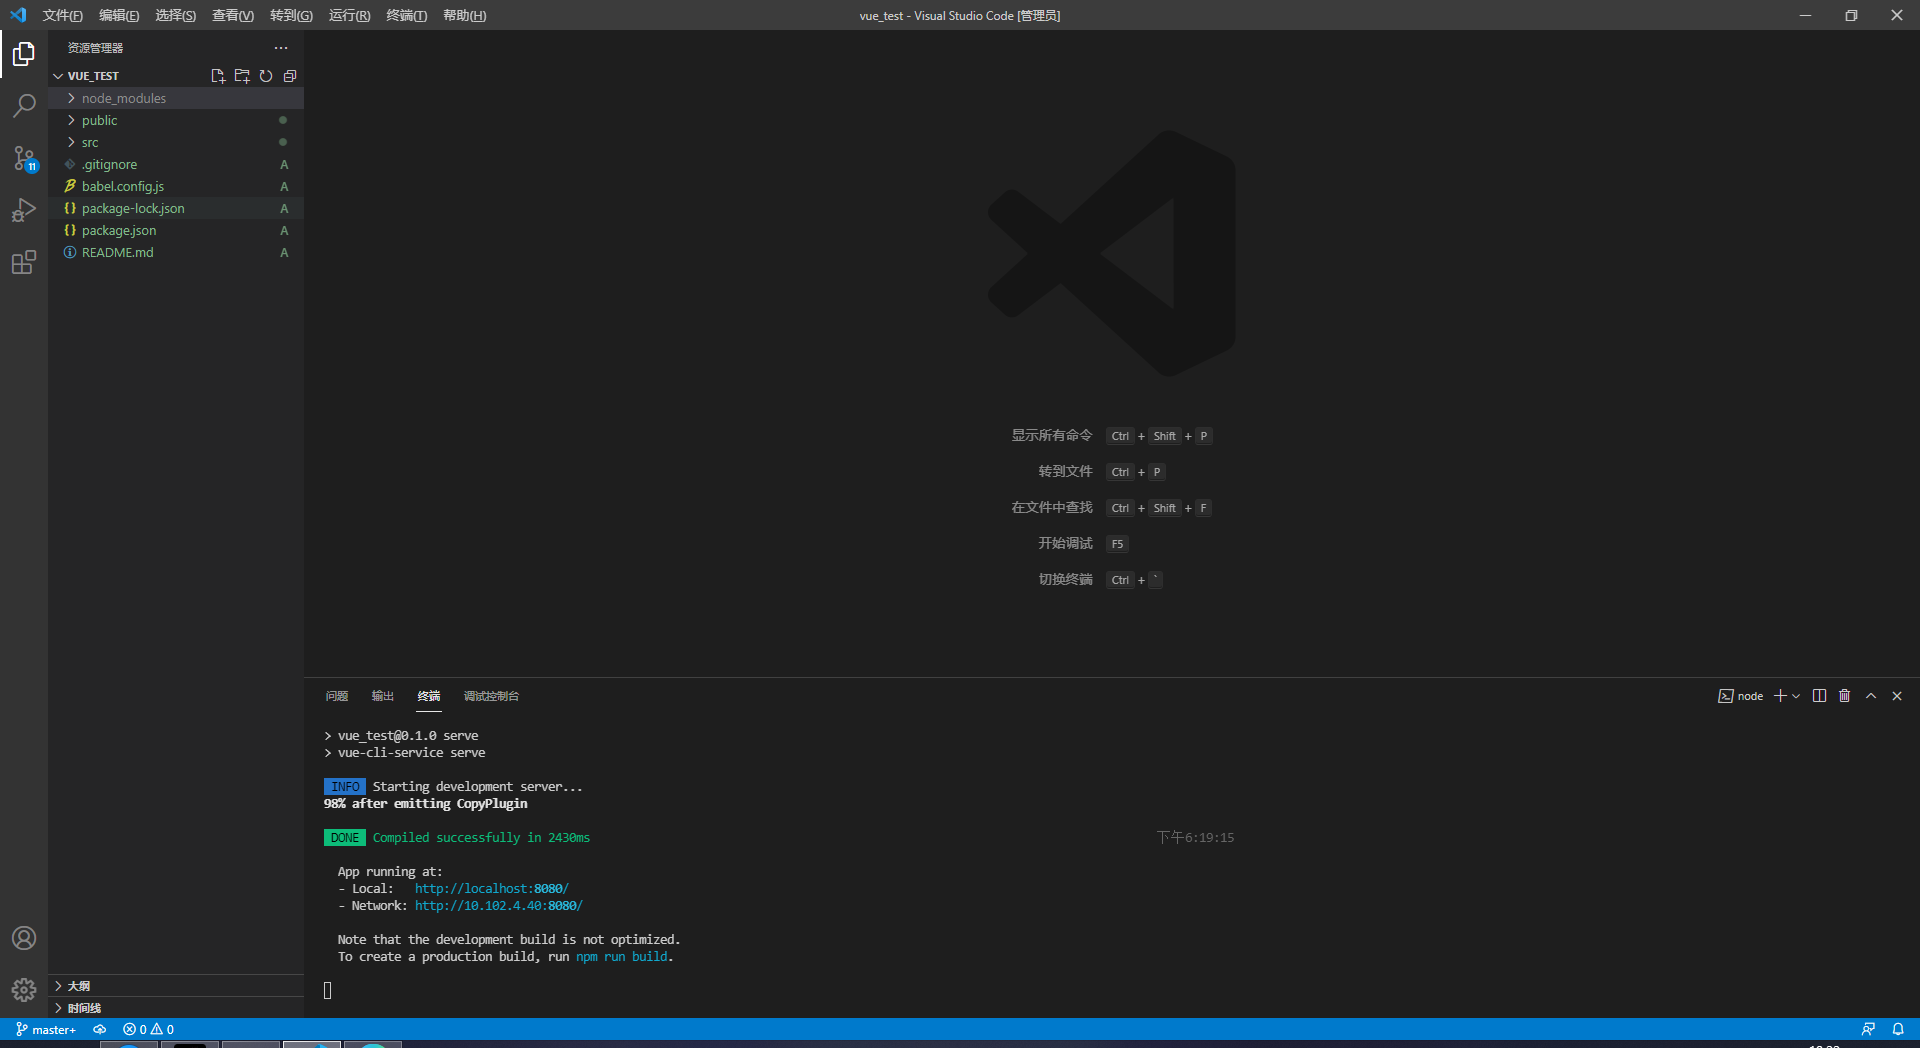
Task: Open the localhost:8080 link in terminal
Action: tap(491, 888)
